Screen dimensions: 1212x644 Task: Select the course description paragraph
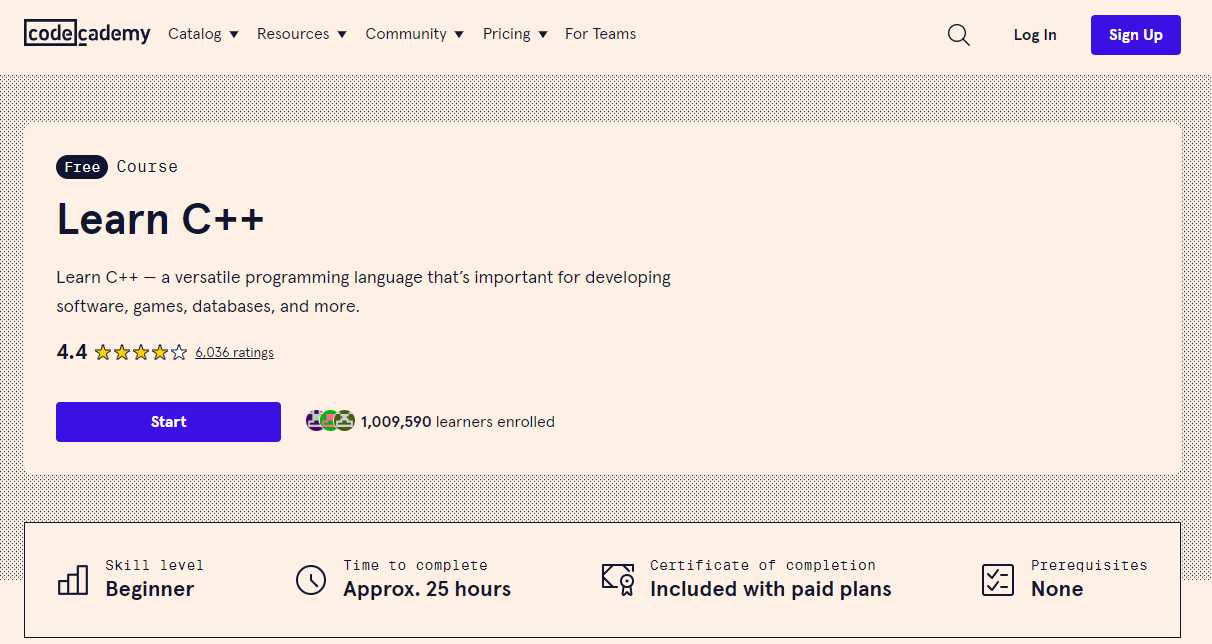point(364,292)
